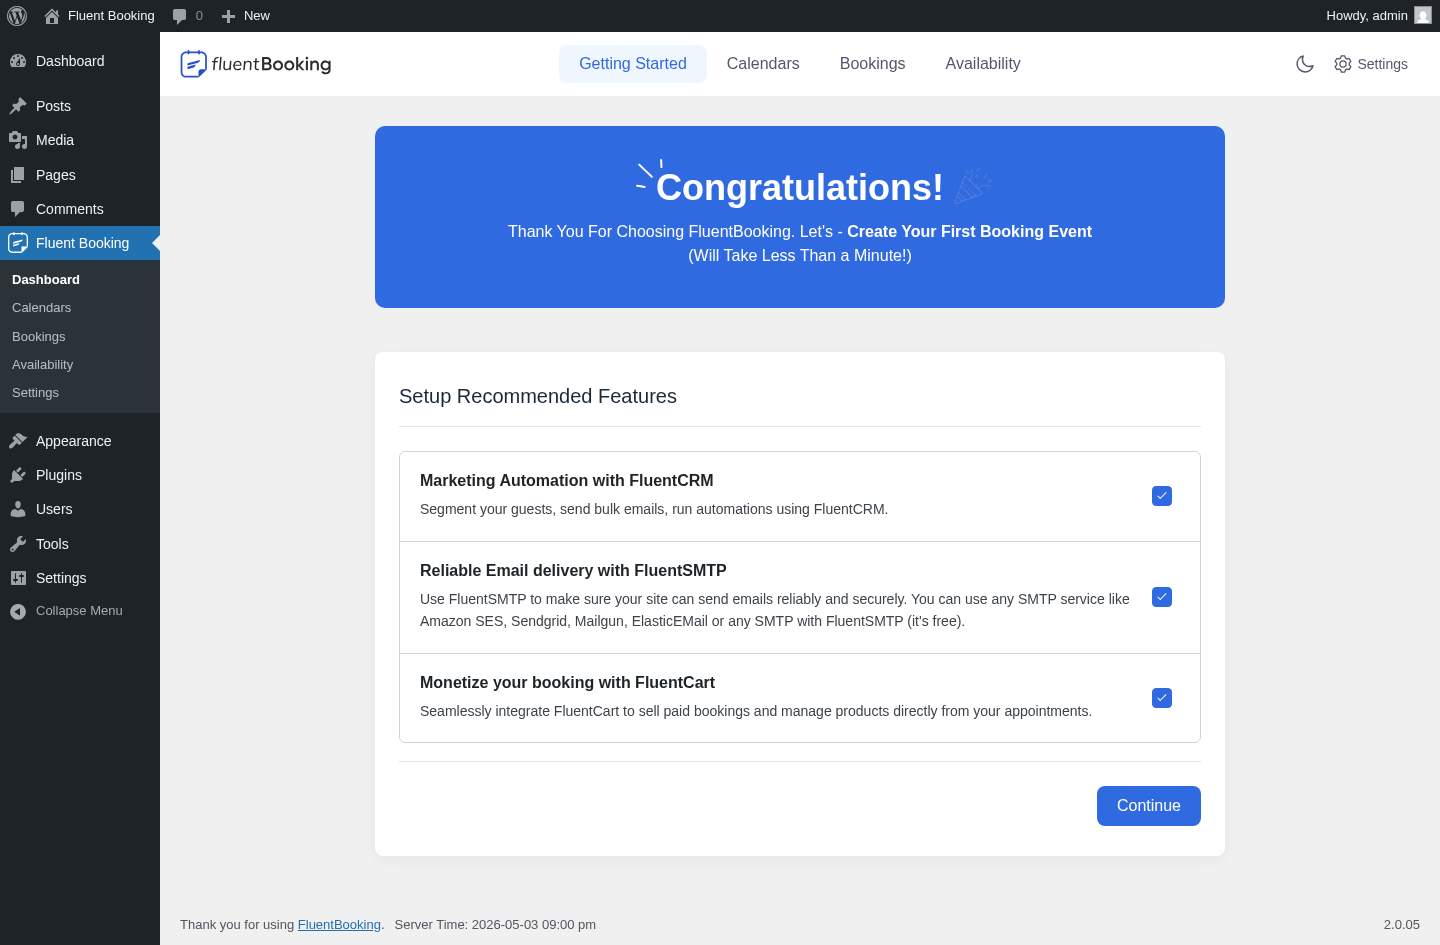Click the admin user avatar
1440x945 pixels.
click(x=1423, y=15)
